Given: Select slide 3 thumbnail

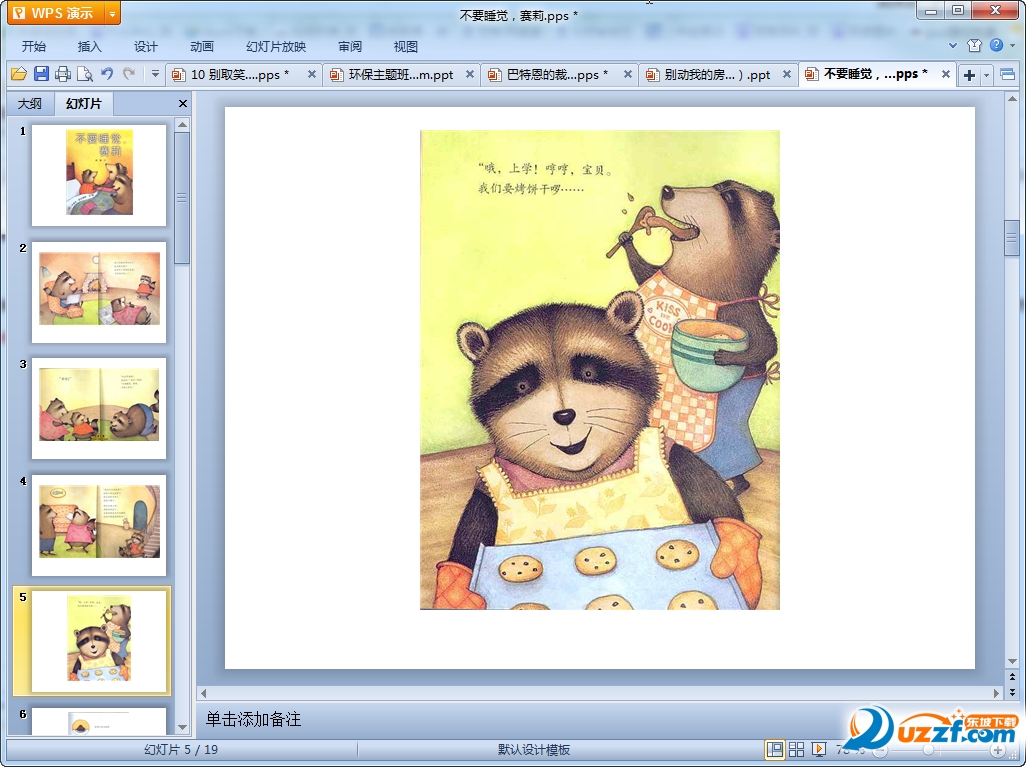Looking at the screenshot, I should coord(99,408).
